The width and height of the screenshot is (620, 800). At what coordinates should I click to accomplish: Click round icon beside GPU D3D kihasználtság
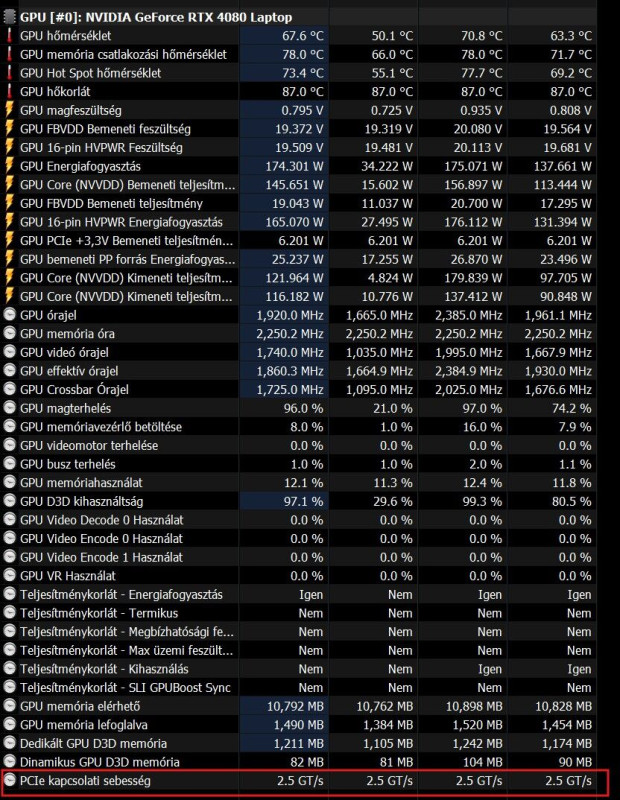tap(9, 501)
